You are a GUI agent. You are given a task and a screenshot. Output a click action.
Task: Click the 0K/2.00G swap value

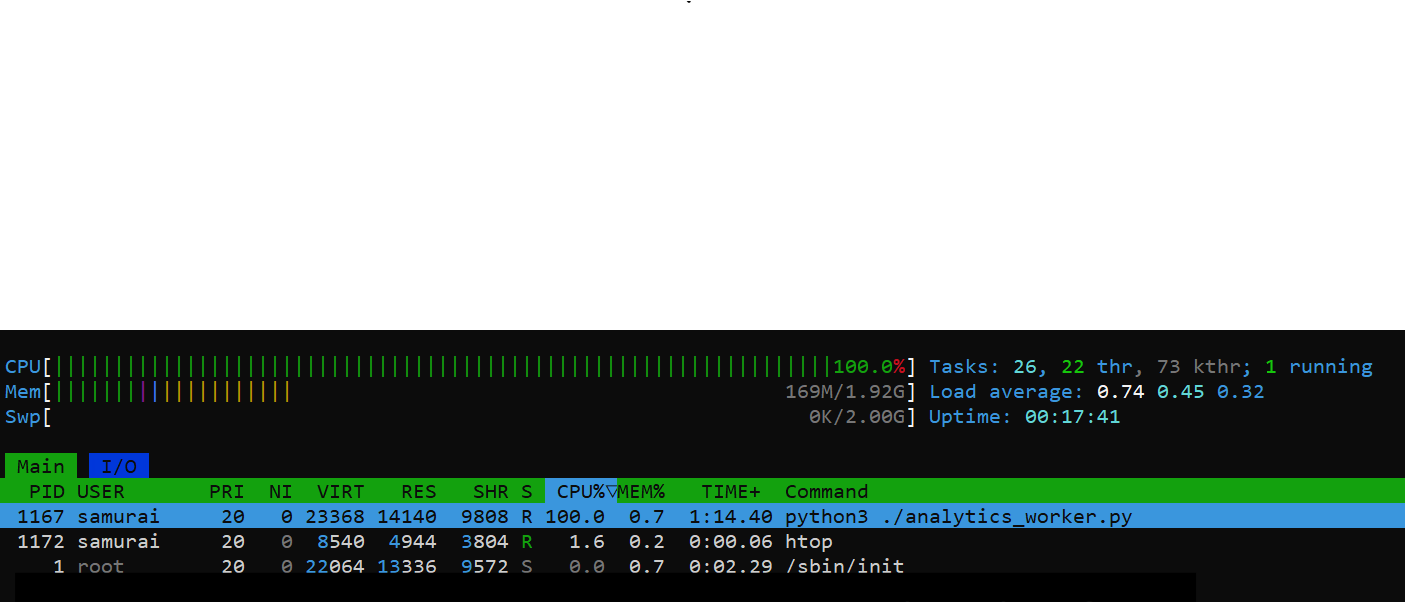click(x=857, y=417)
